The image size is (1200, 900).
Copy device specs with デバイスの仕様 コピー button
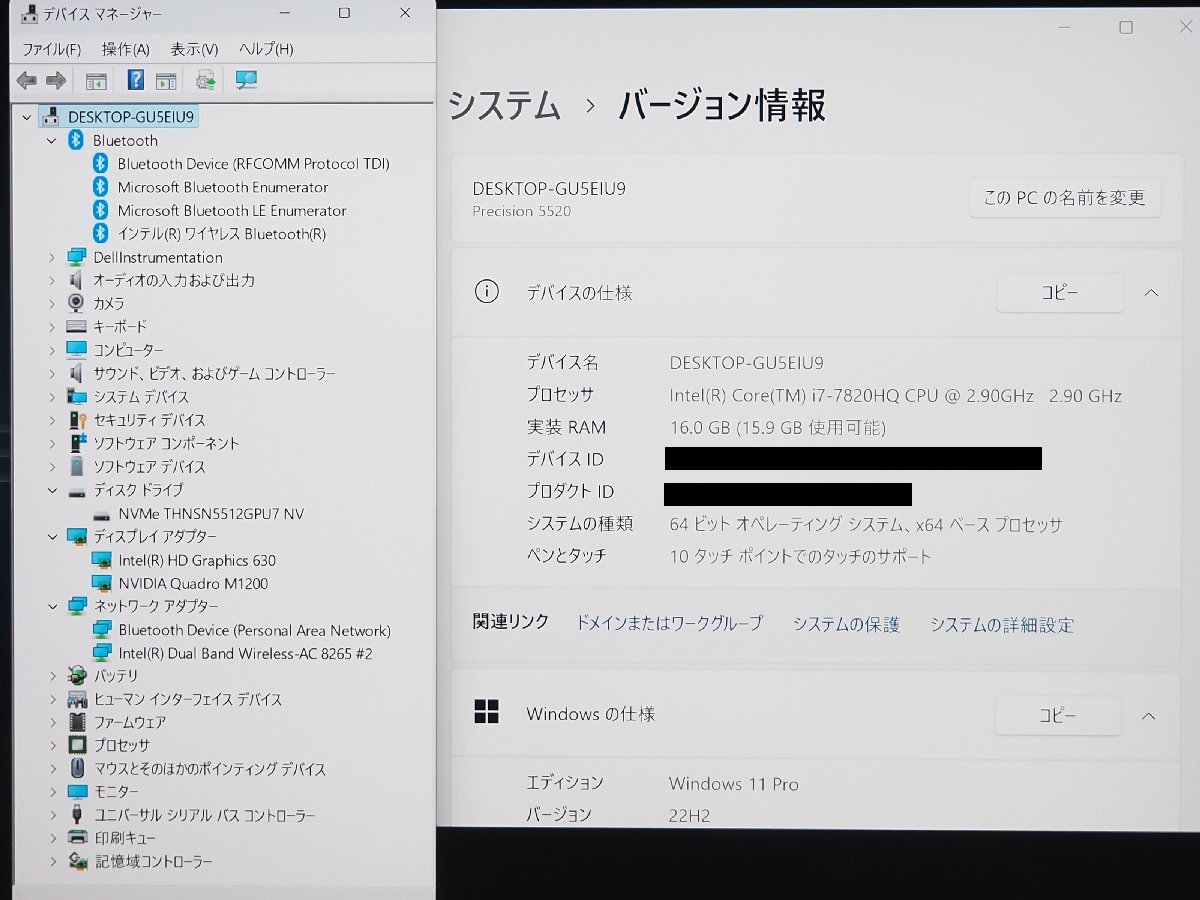[1060, 293]
